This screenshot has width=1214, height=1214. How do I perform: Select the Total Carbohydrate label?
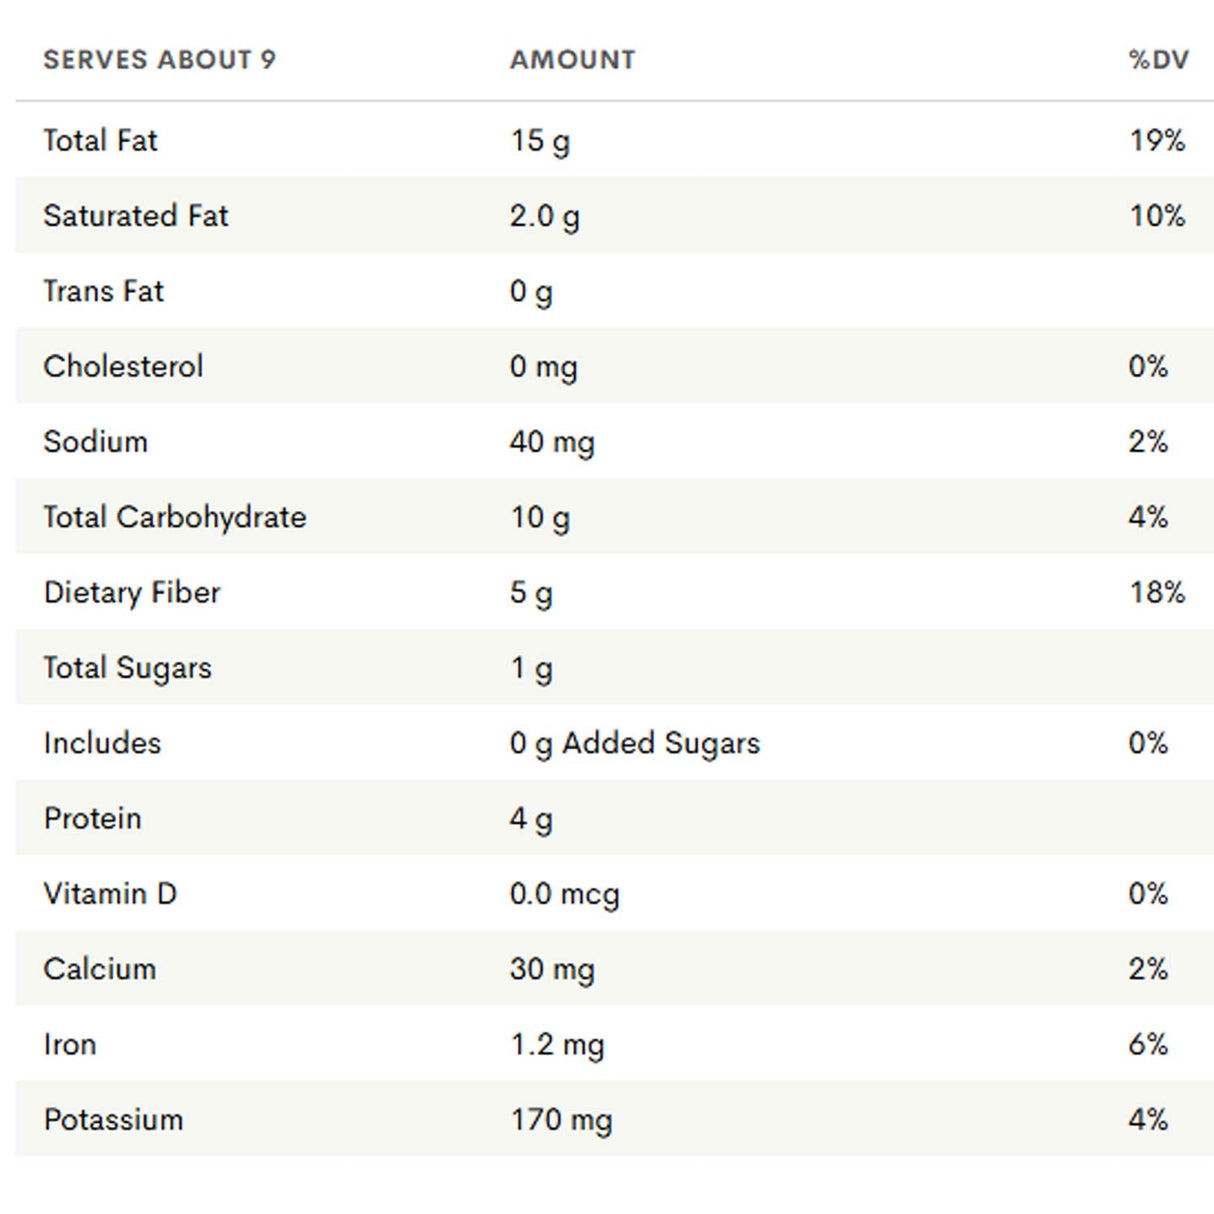coord(175,517)
